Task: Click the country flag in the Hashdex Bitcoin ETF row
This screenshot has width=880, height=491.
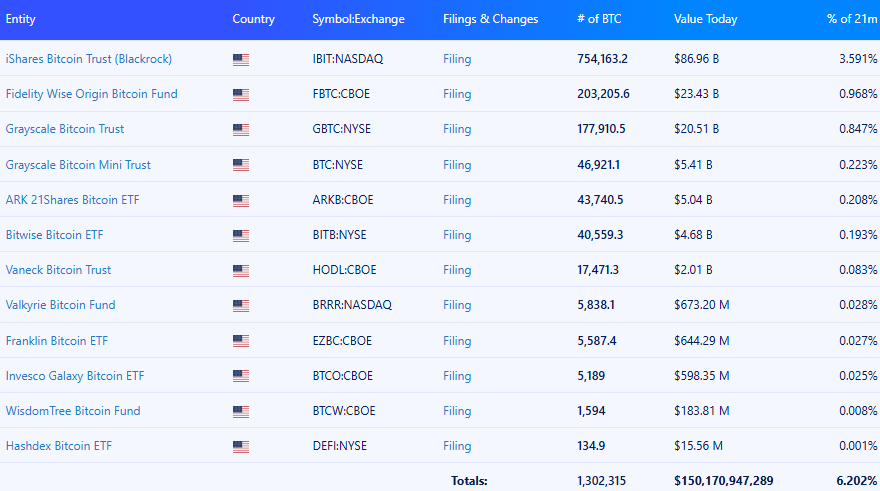Action: click(x=240, y=446)
